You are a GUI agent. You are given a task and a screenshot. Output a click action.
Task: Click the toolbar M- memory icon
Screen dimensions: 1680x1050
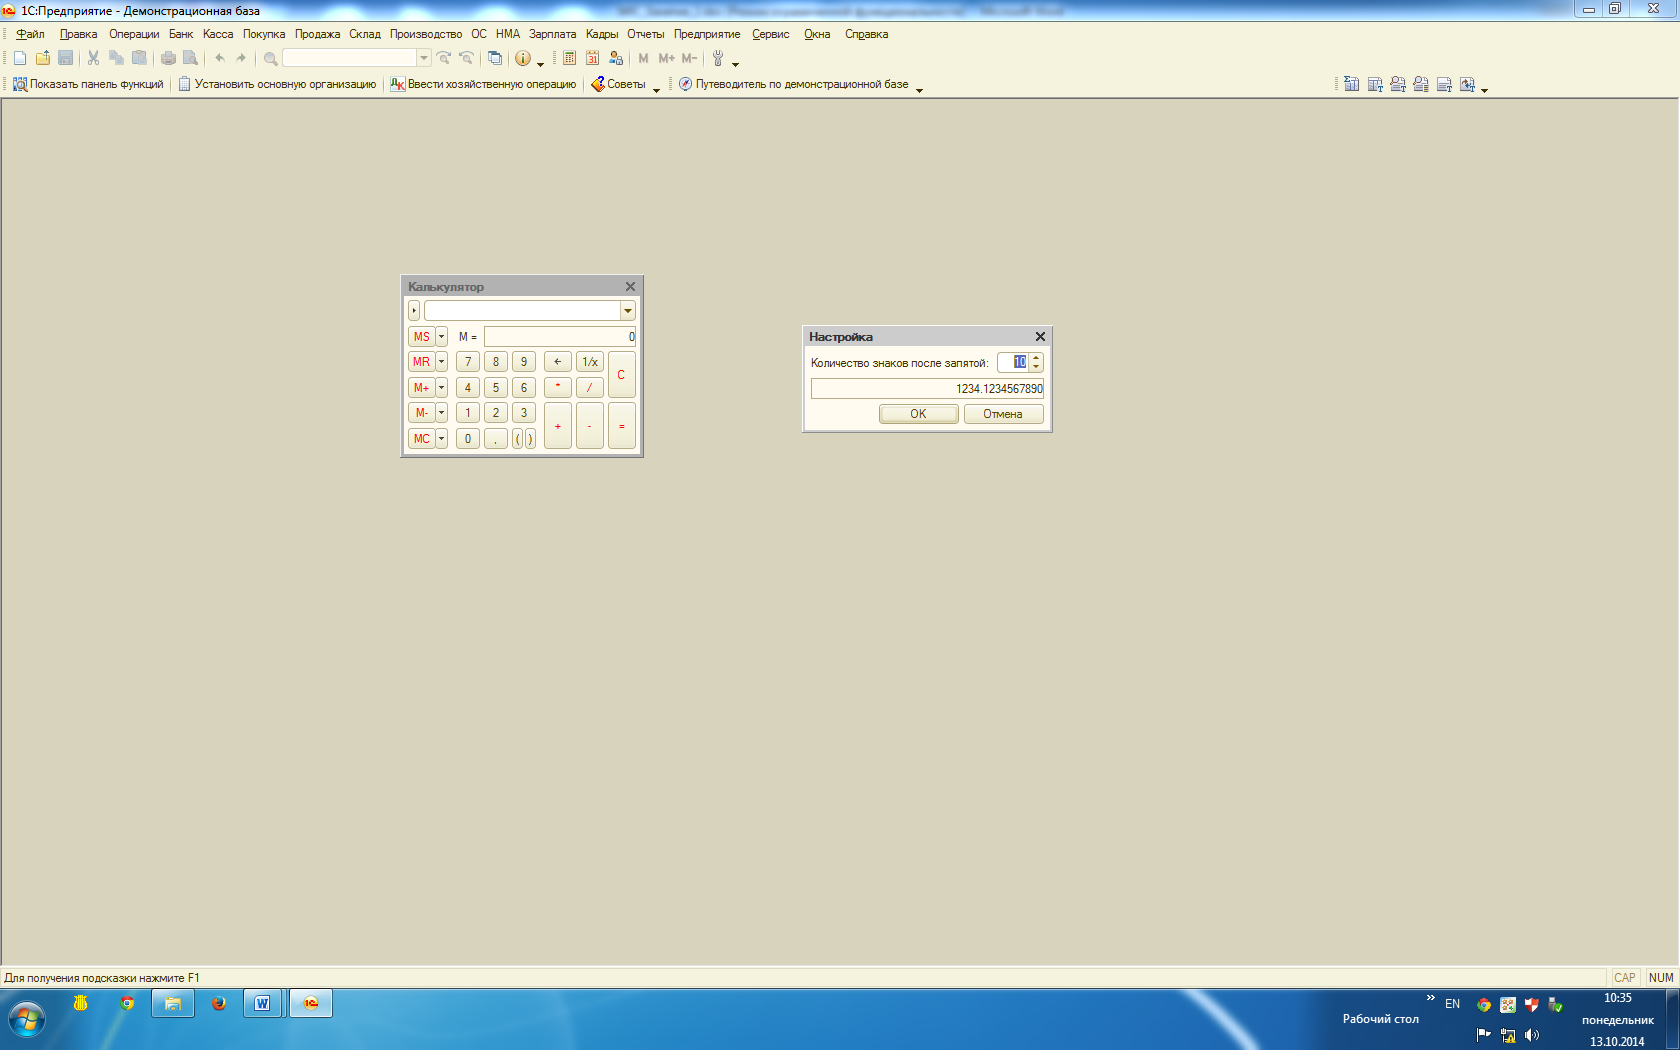689,58
